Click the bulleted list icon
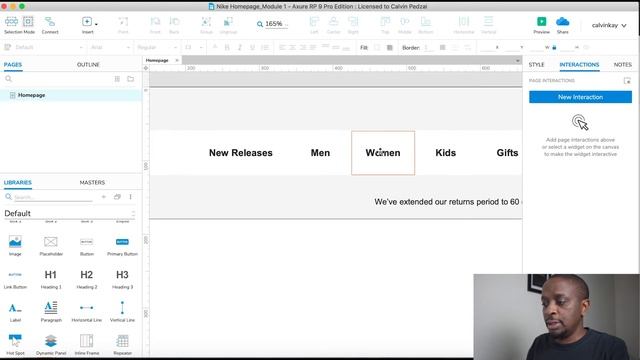The width and height of the screenshot is (640, 360). (x=265, y=48)
